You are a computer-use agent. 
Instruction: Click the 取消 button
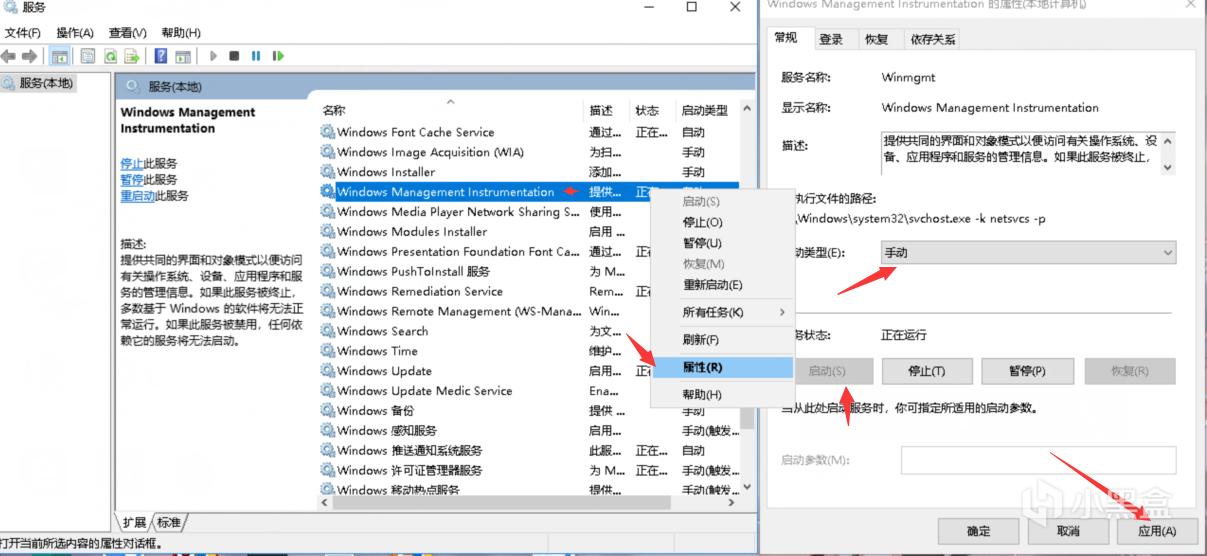(1068, 531)
